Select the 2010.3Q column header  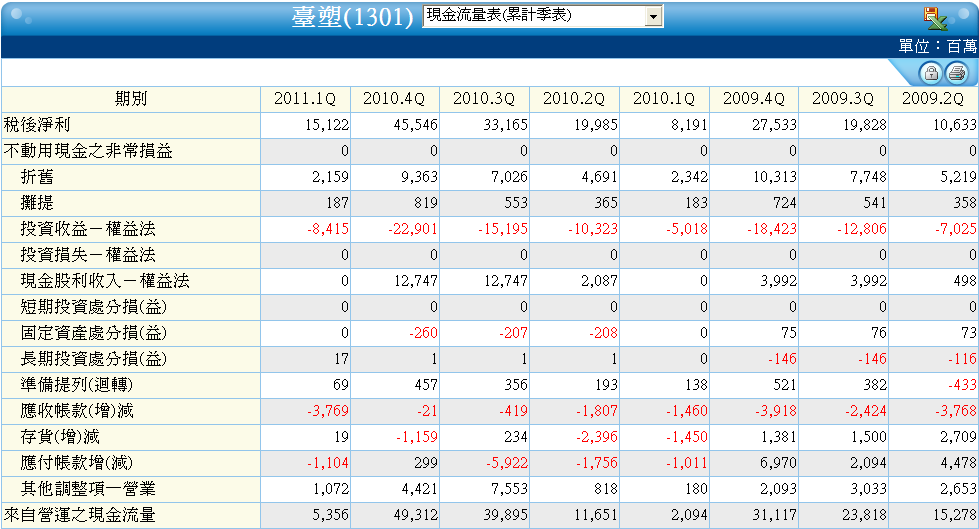click(x=485, y=99)
